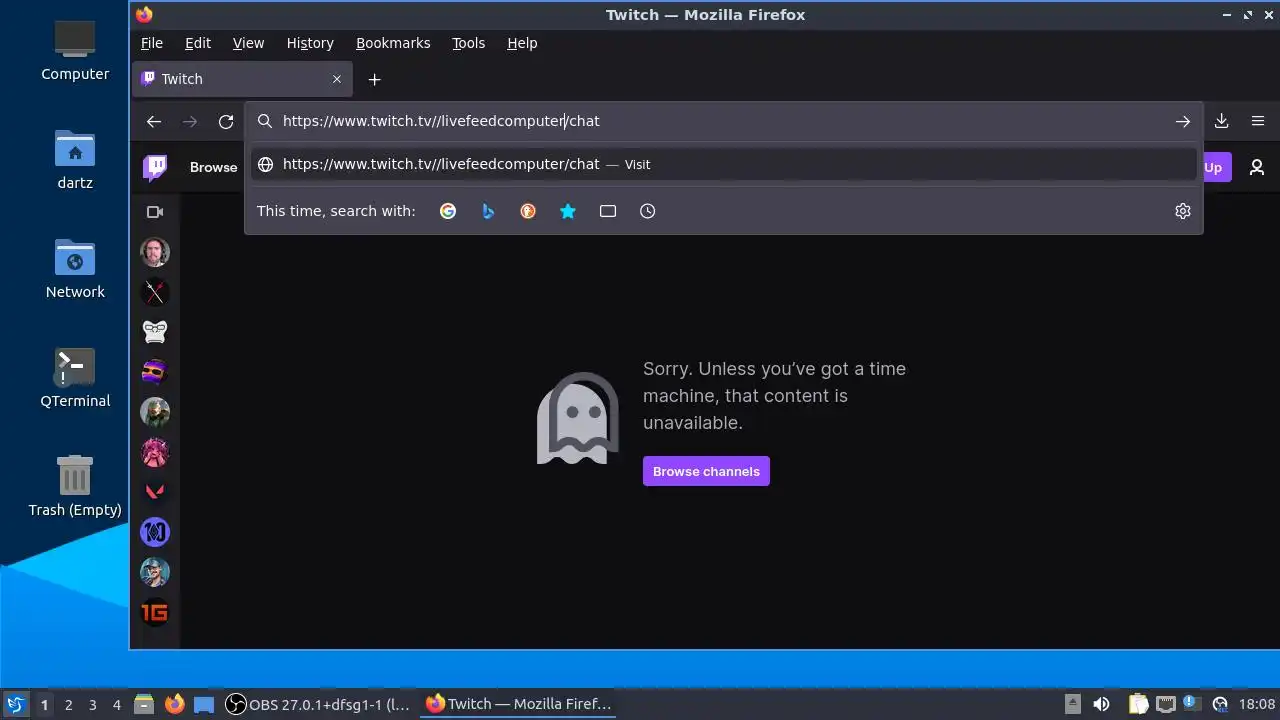This screenshot has width=1280, height=720.
Task: Click the camera icon atop Twitch sidebar
Action: click(155, 212)
